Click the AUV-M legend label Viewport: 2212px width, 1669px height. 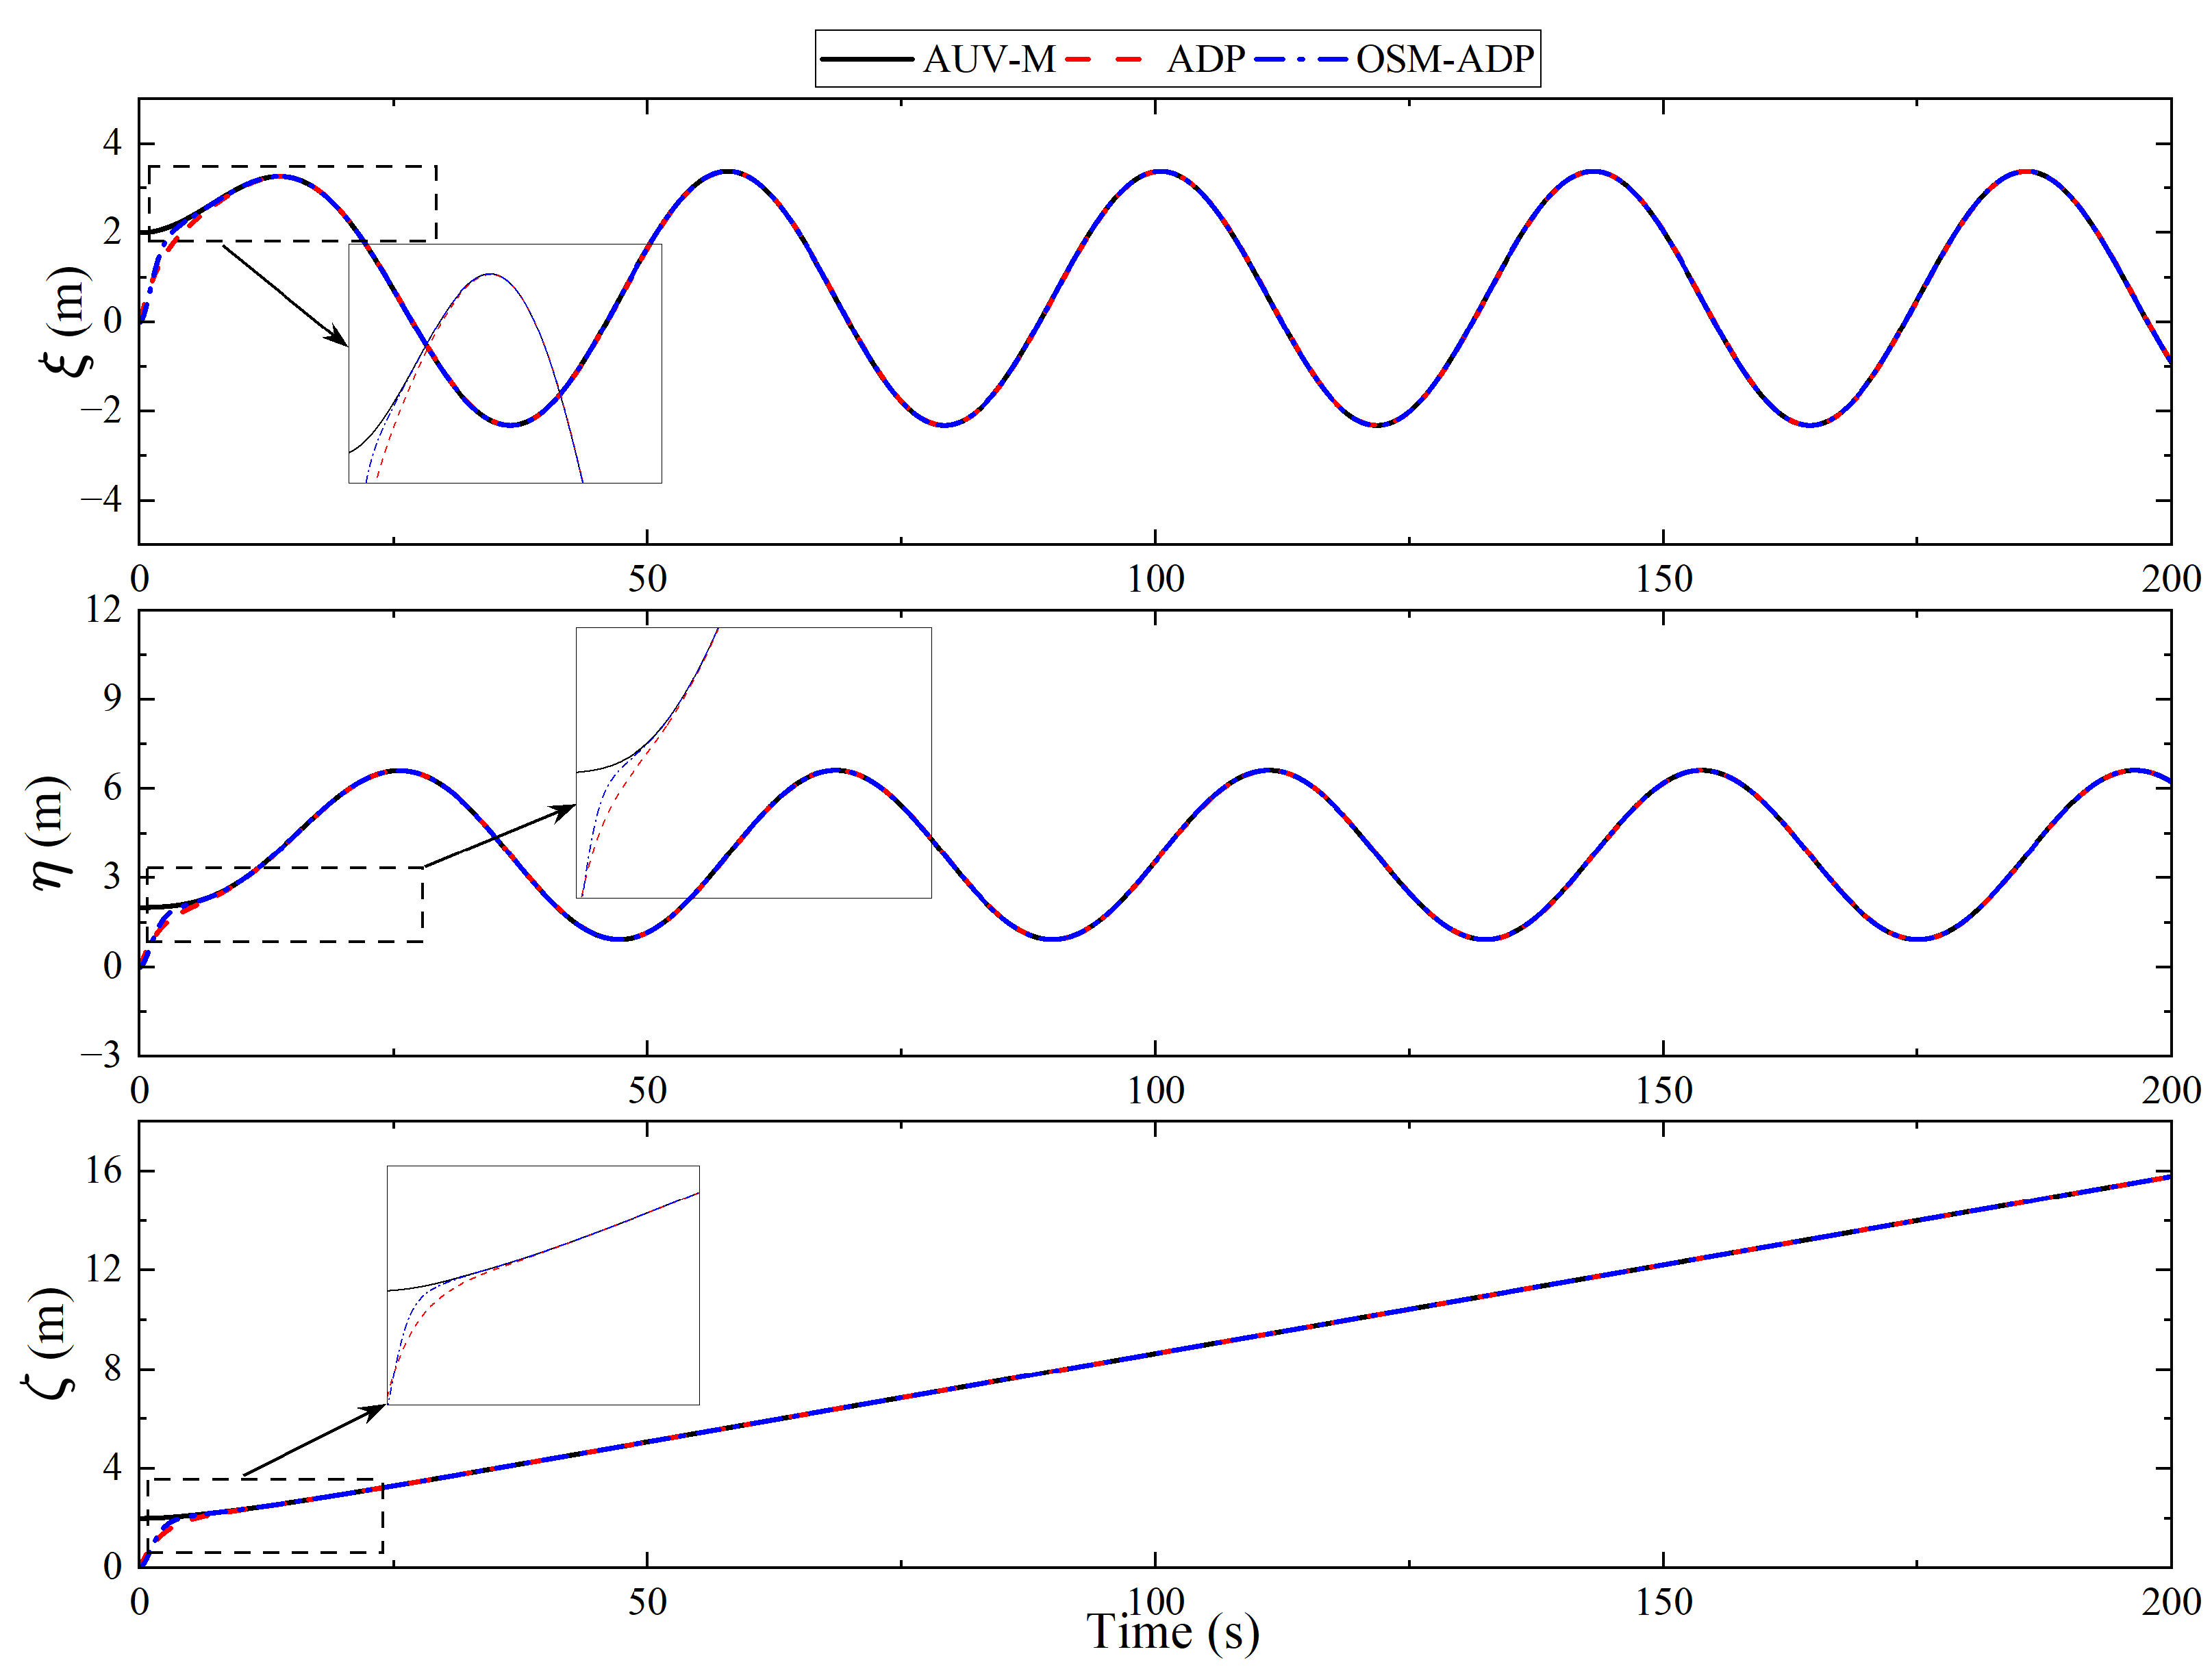988,59
